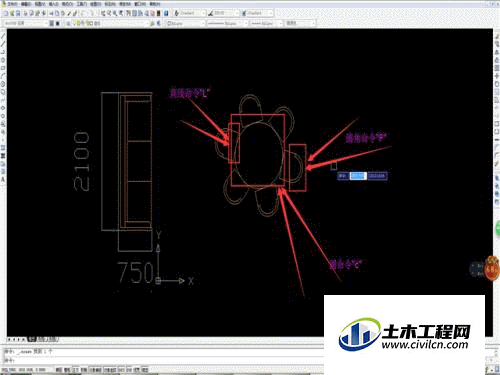
Task: Toggle Snap mode in status bar
Action: (59, 370)
